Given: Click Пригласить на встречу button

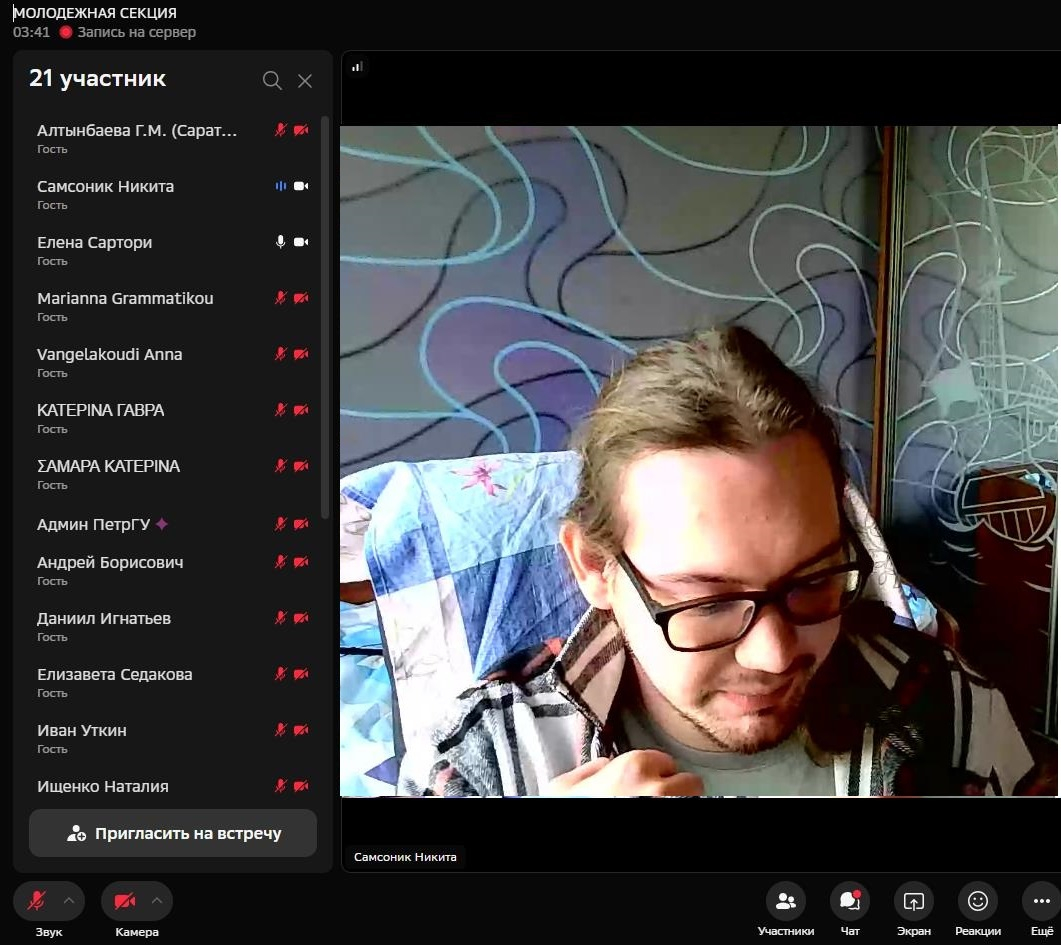Looking at the screenshot, I should pyautogui.click(x=173, y=833).
